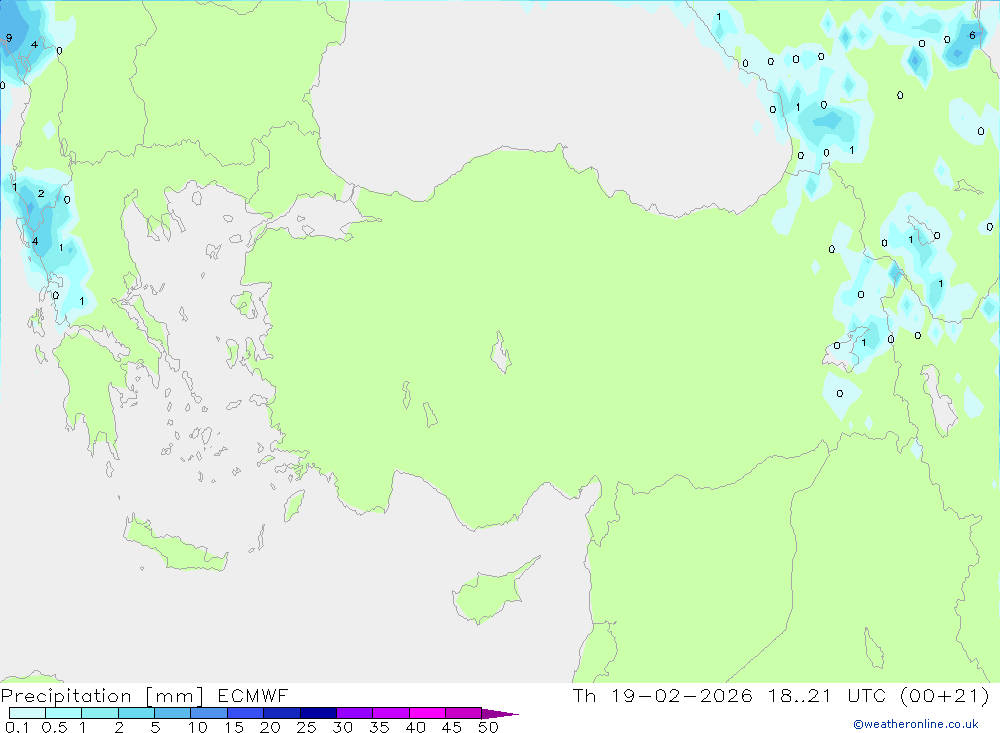1000x733 pixels.
Task: Click the 'Precipitation [mm]' title text
Action: (102, 696)
